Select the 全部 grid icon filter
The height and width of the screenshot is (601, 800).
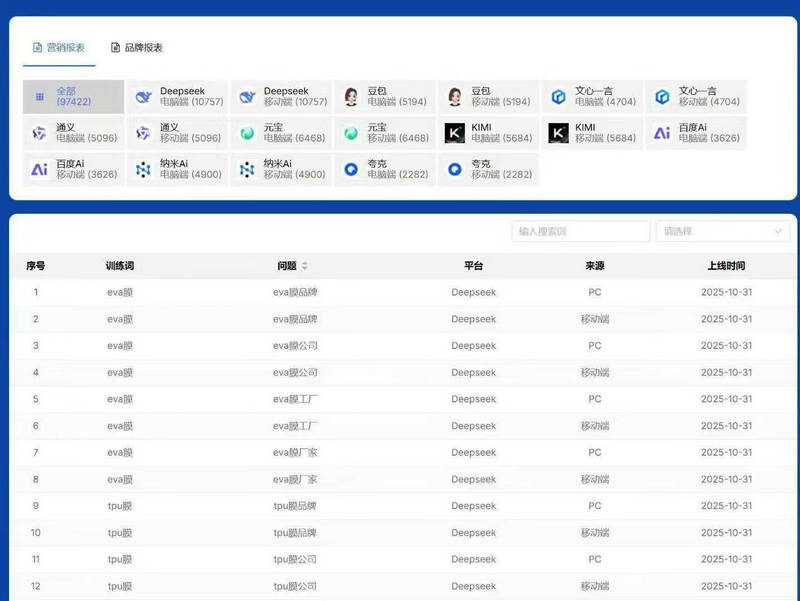click(40, 97)
